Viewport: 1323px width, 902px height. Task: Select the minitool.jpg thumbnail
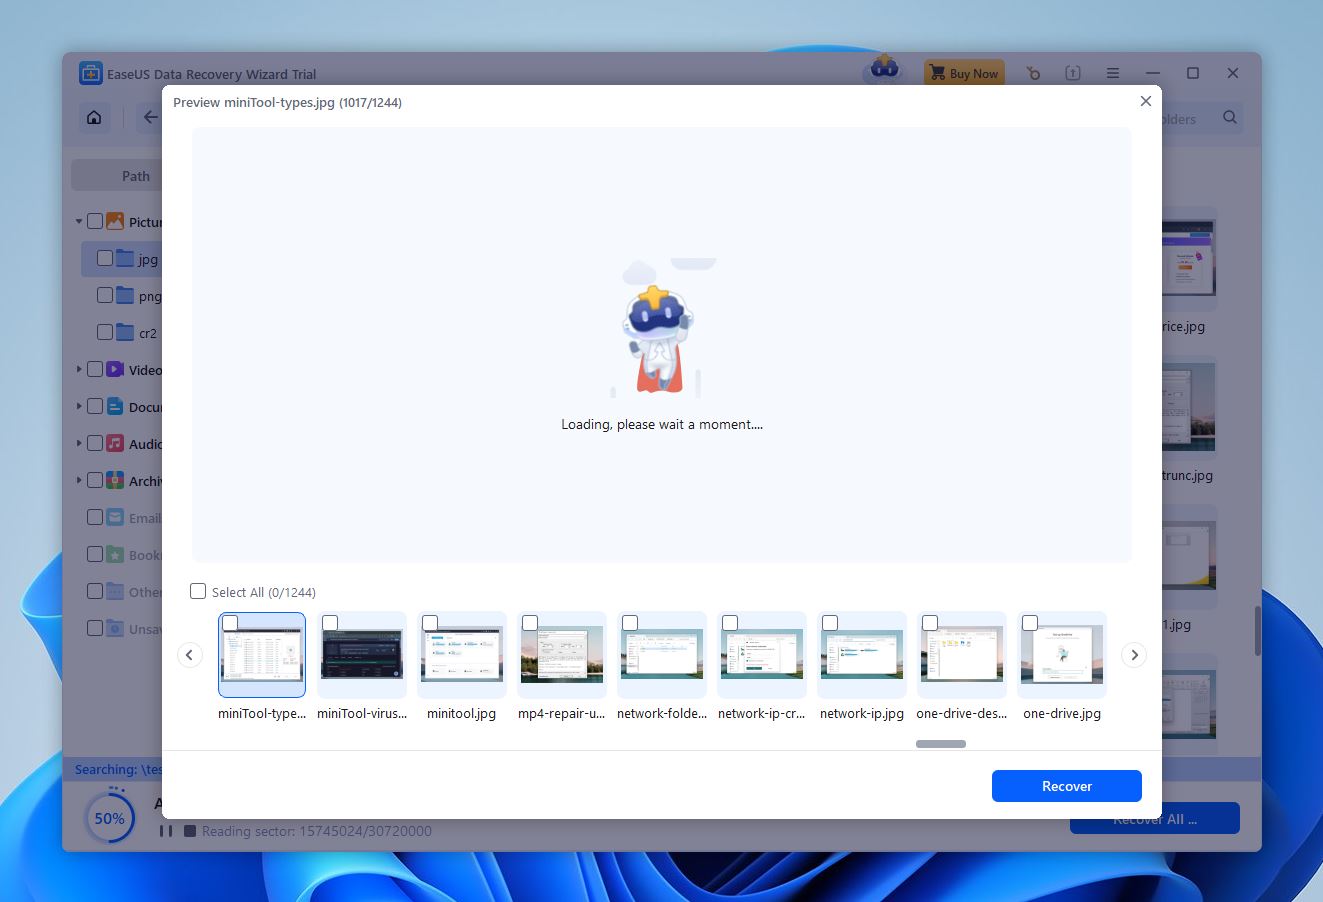461,654
